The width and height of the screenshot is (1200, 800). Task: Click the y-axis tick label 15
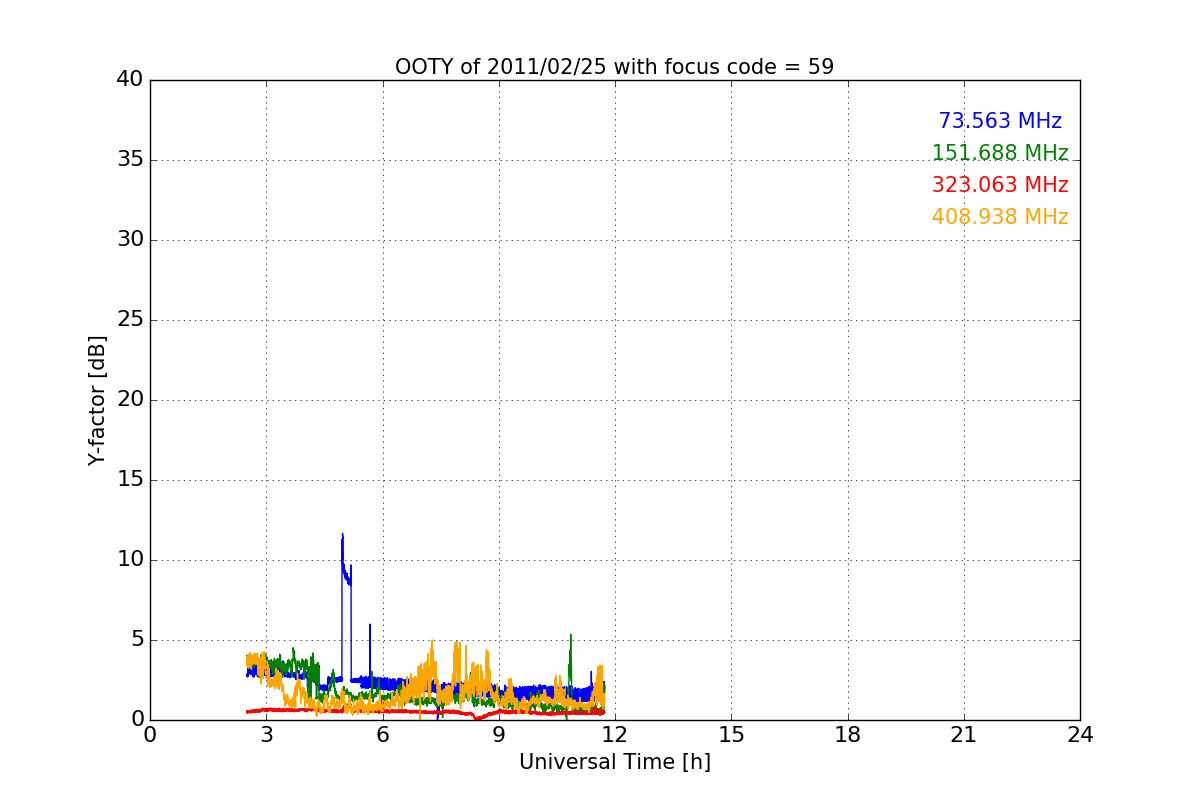point(130,480)
